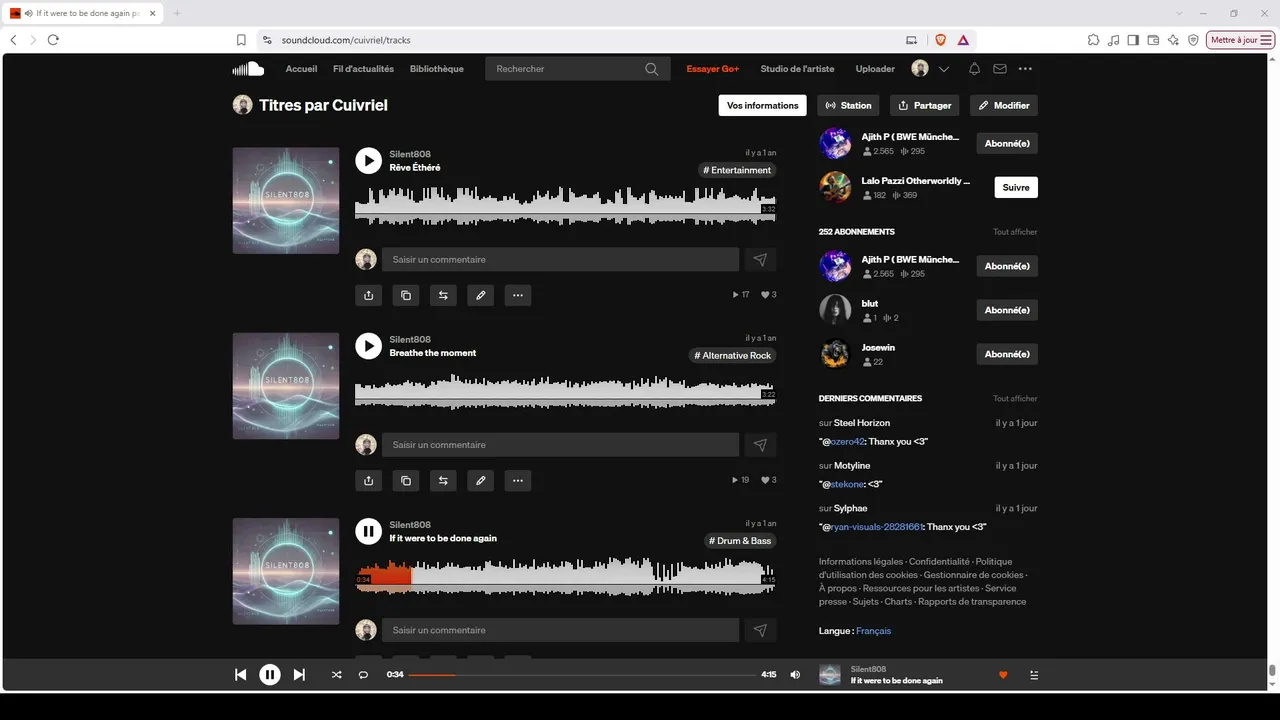1280x720 pixels.
Task: Send comment on Breathe the moment
Action: click(760, 445)
